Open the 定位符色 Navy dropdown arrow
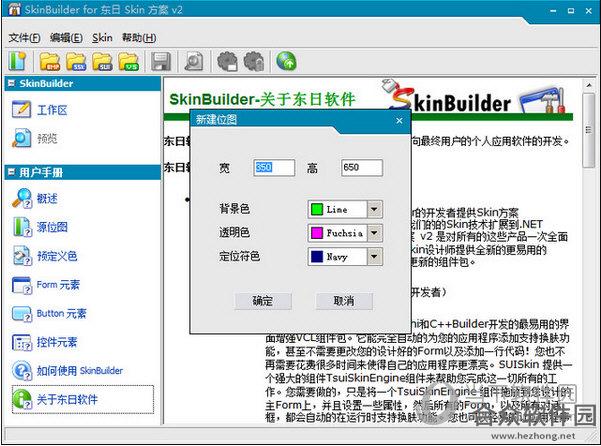This screenshot has width=601, height=446. click(x=374, y=257)
